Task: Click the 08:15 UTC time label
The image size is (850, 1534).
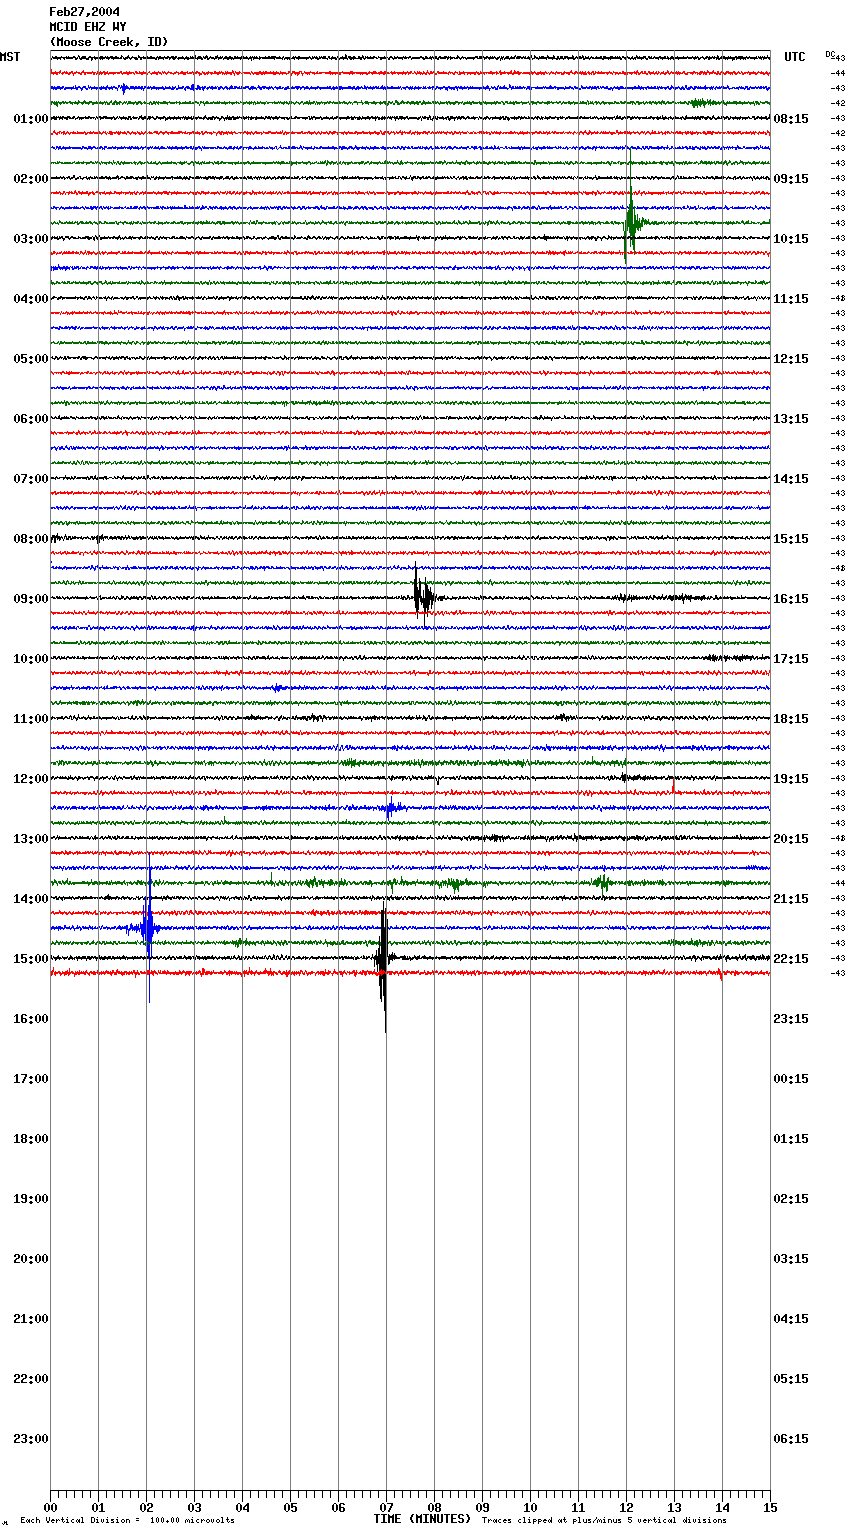Action: [x=791, y=119]
